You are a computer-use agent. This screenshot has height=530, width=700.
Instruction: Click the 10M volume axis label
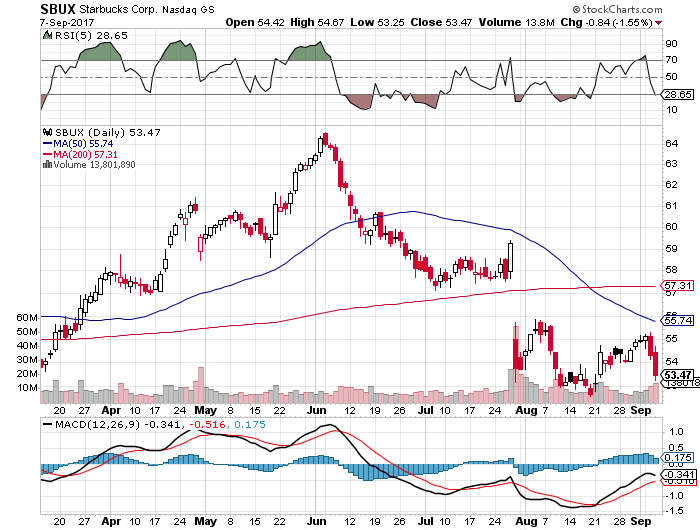click(x=27, y=388)
